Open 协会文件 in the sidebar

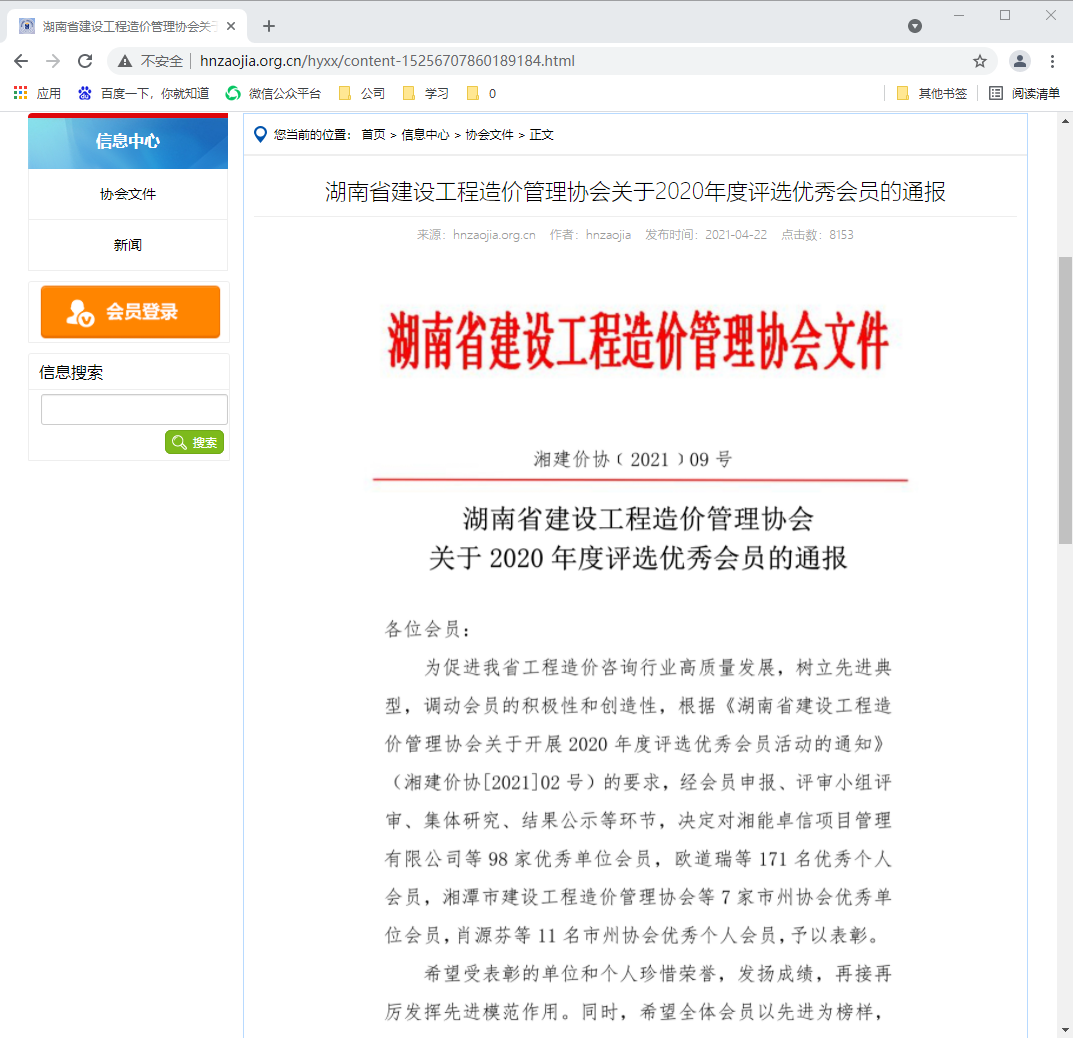click(128, 194)
